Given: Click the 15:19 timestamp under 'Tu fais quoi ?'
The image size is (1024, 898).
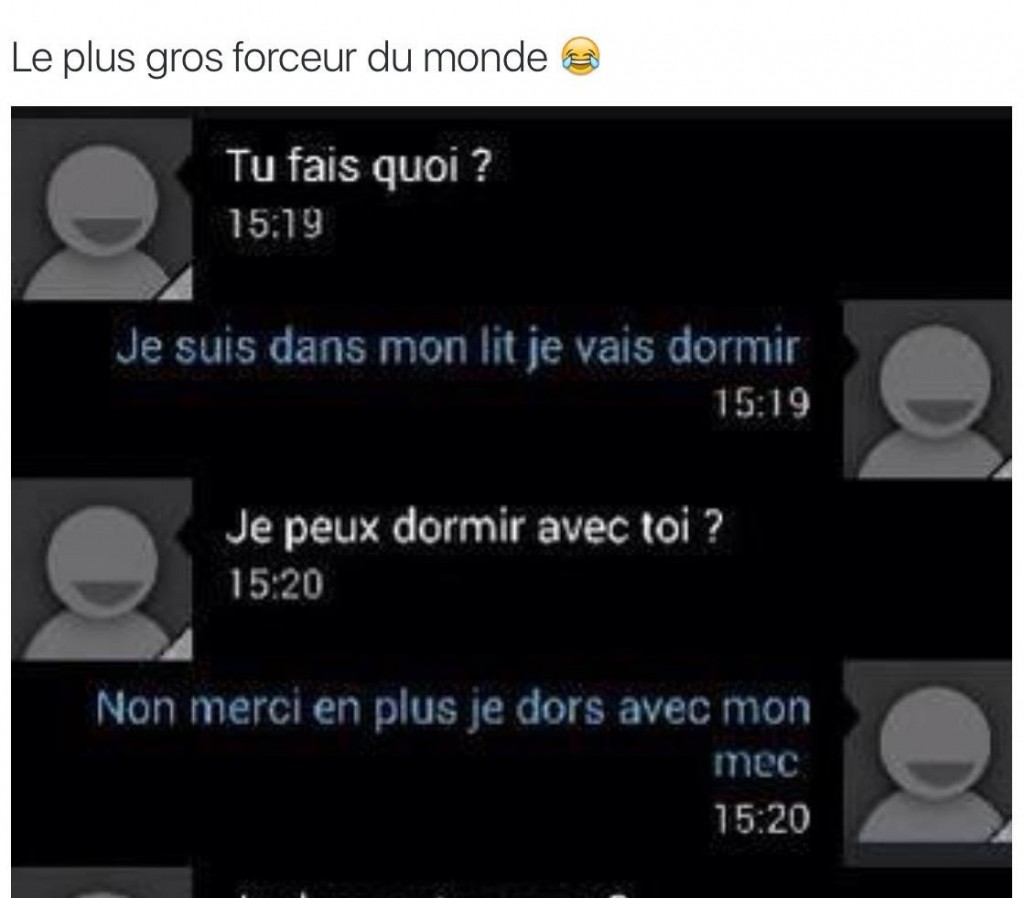Looking at the screenshot, I should pyautogui.click(x=275, y=223).
